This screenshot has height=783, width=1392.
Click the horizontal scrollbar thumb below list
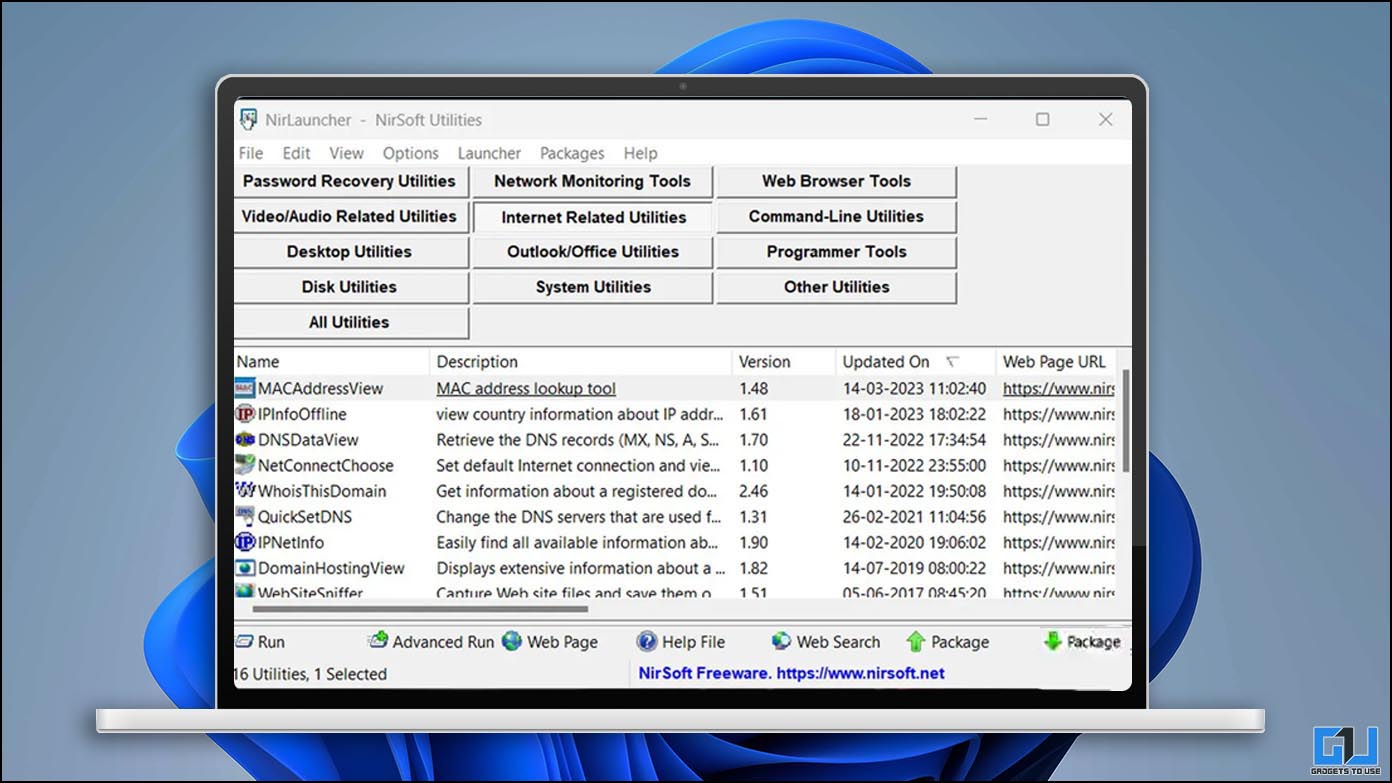click(x=420, y=608)
